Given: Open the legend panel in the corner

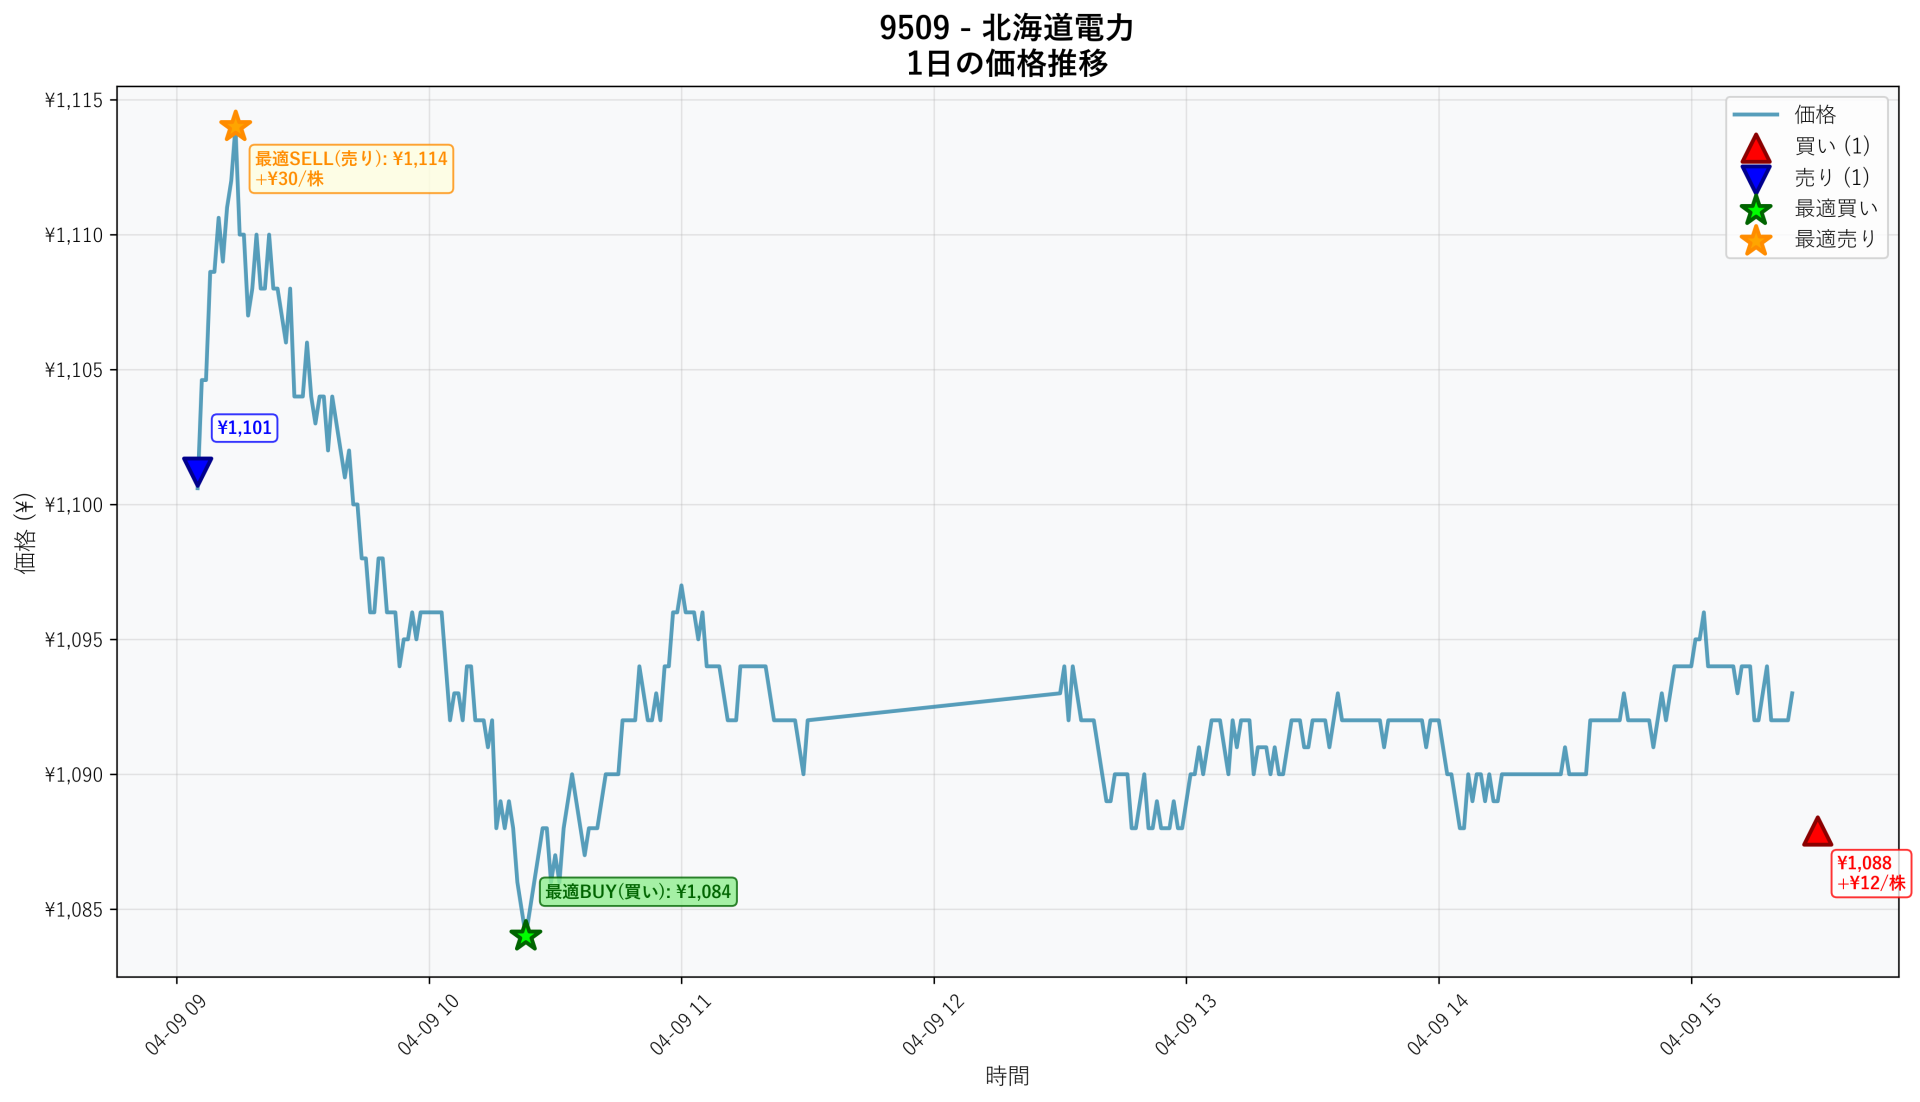Looking at the screenshot, I should tap(1805, 177).
